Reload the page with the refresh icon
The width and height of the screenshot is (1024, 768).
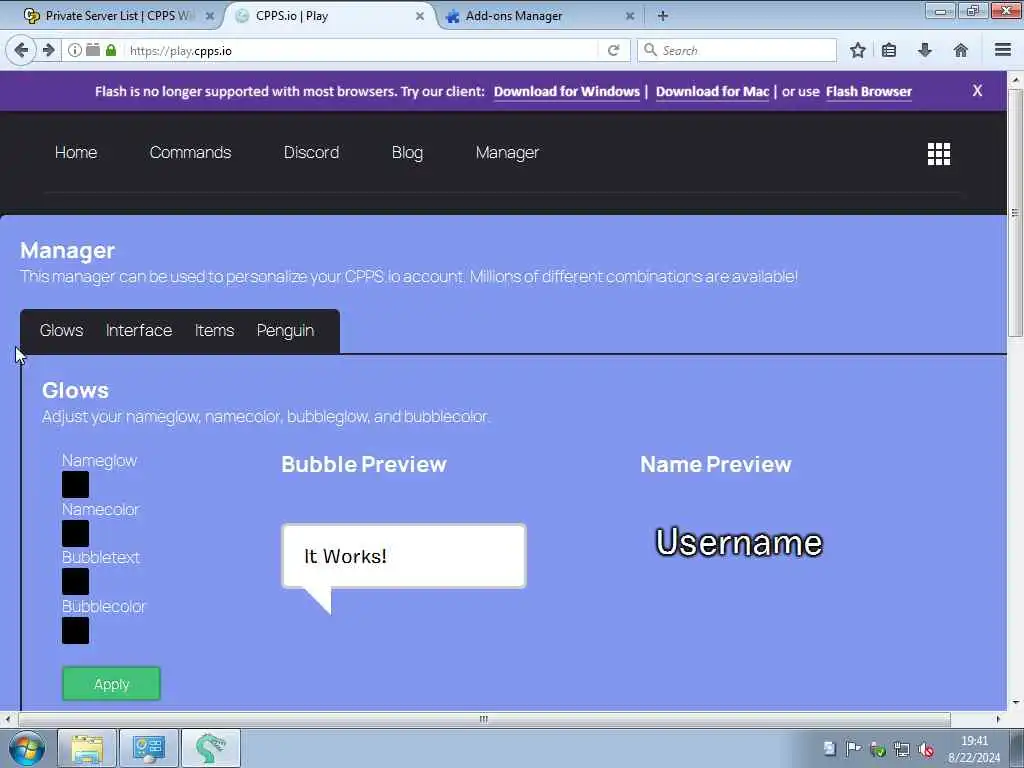click(613, 50)
